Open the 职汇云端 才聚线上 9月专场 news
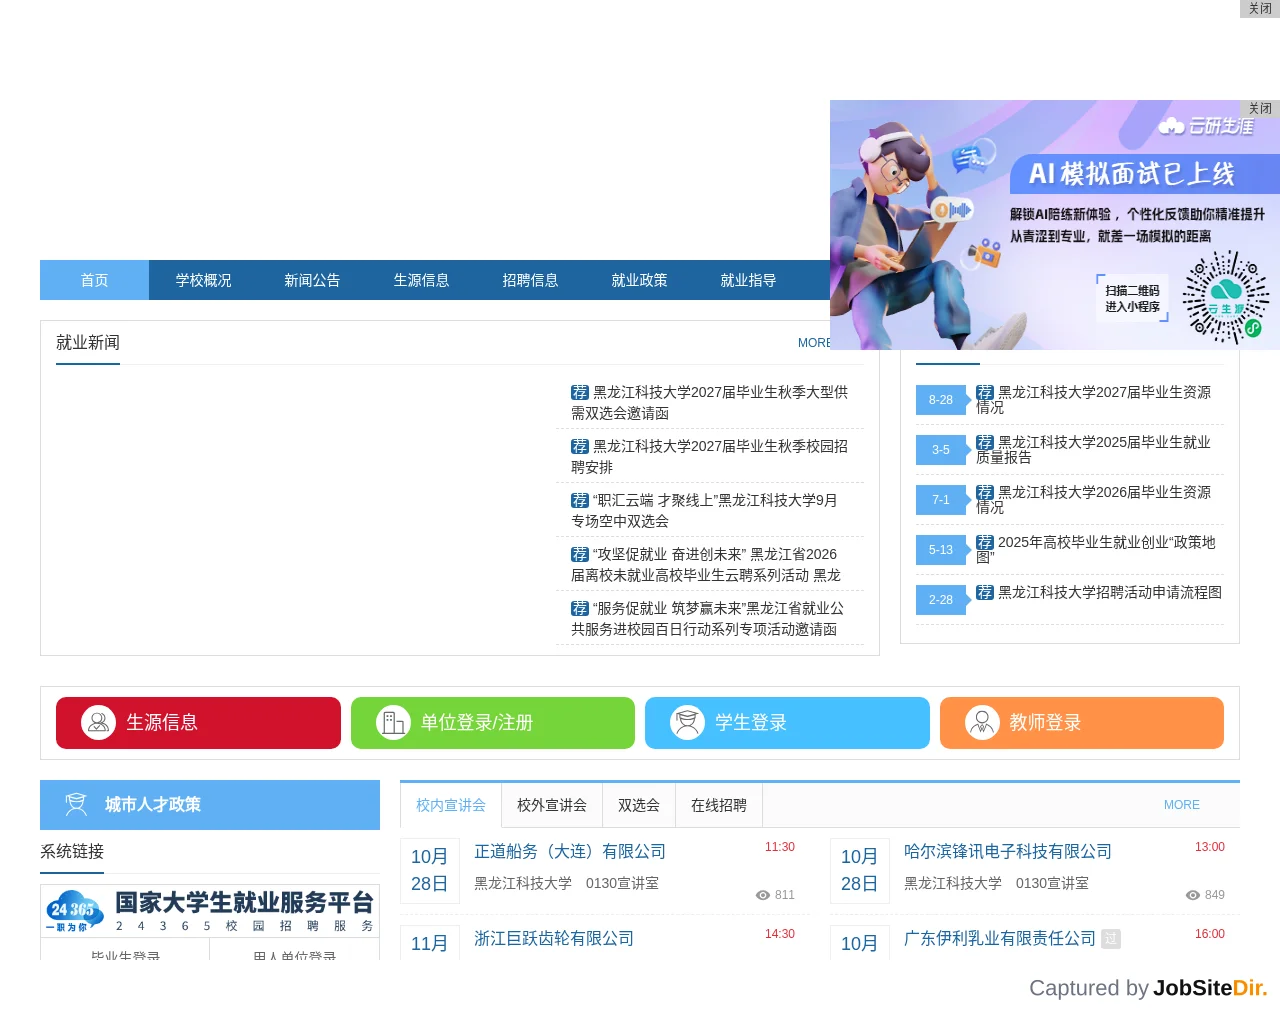This screenshot has height=1018, width=1280. 705,510
